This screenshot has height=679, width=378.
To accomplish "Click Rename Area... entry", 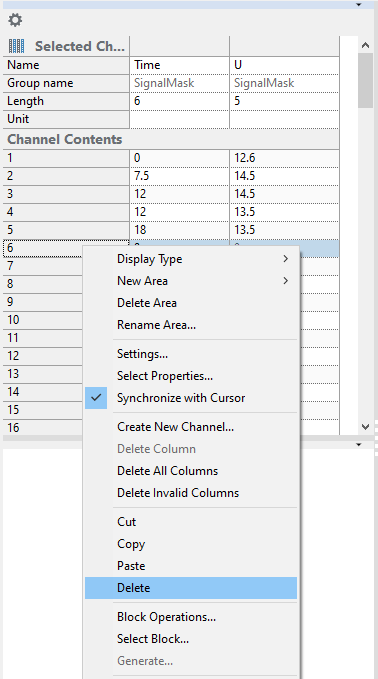I will tap(156, 325).
